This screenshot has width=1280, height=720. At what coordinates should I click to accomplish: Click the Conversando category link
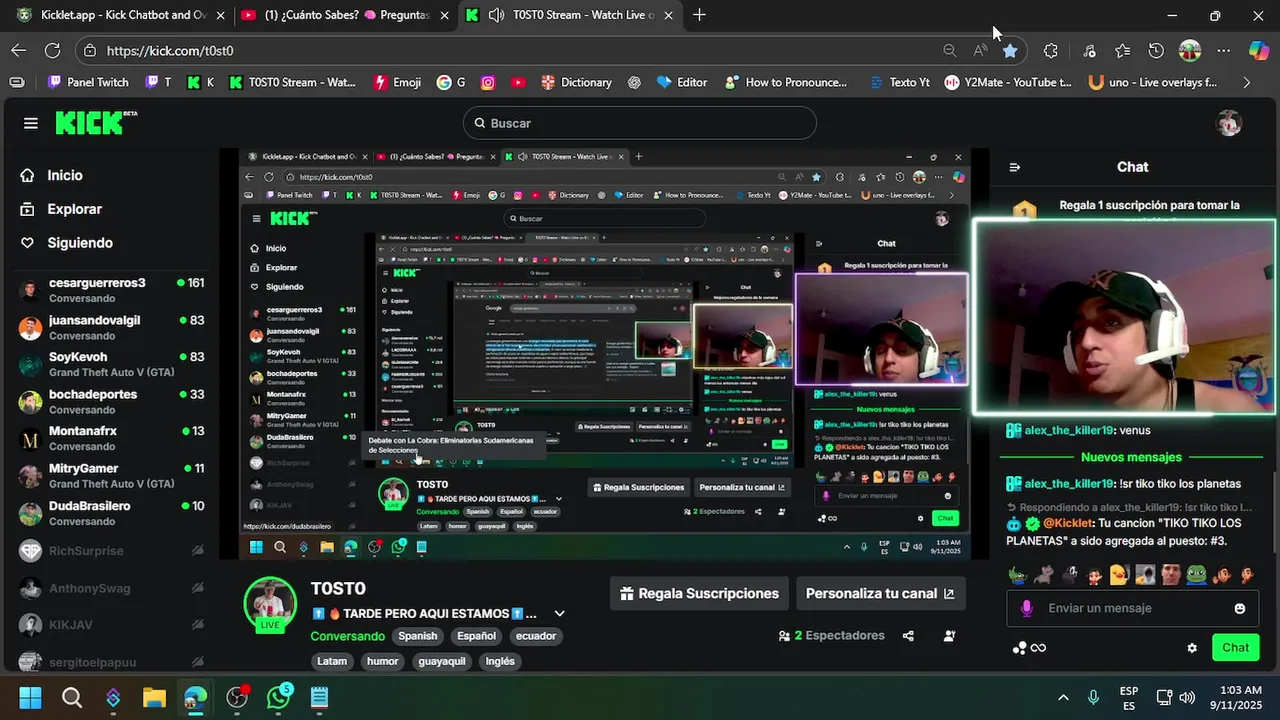pos(347,636)
